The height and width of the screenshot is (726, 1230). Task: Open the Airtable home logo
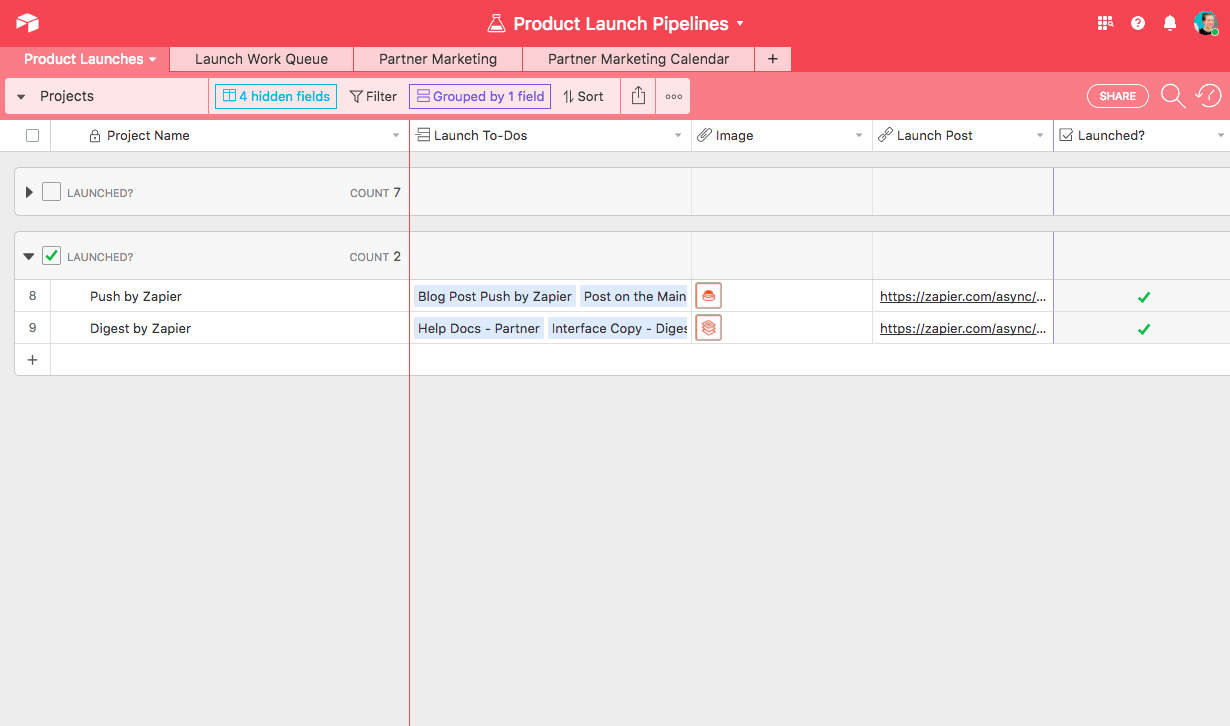pos(27,23)
